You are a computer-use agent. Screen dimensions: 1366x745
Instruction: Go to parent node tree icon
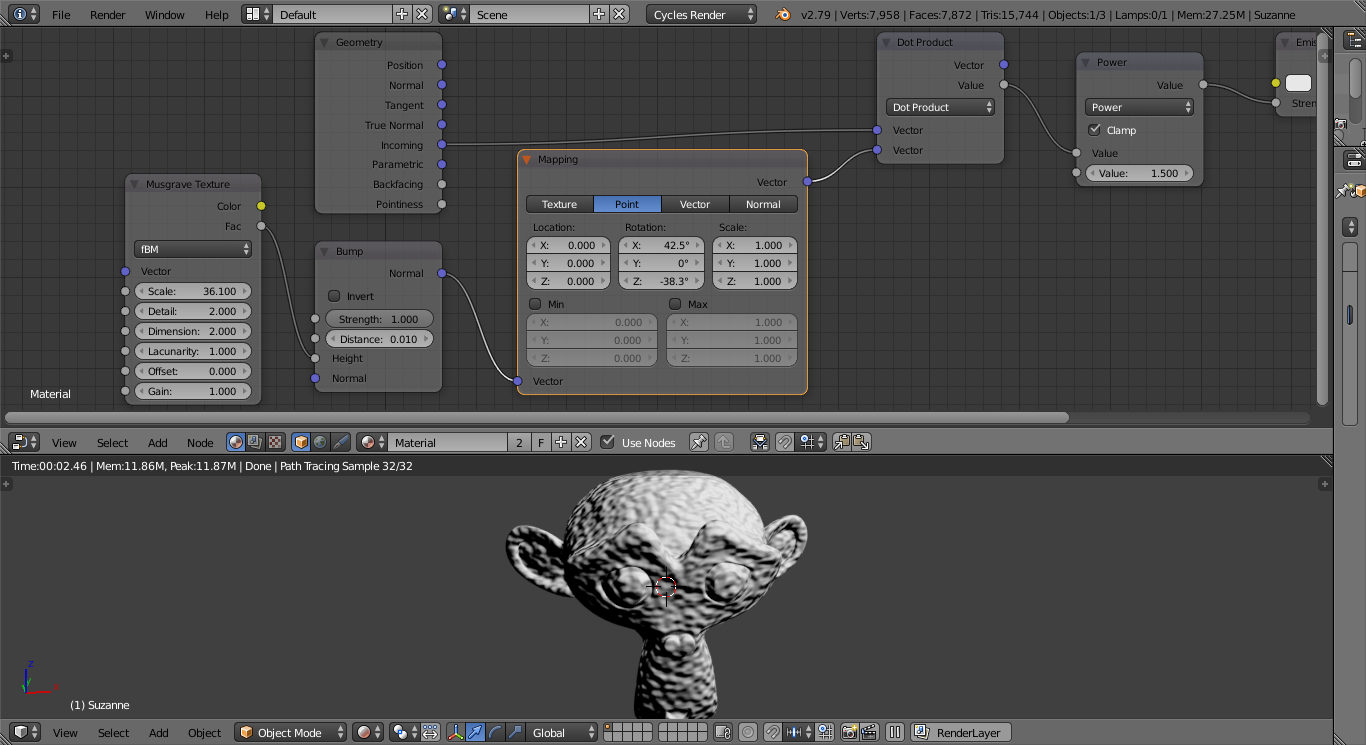pyautogui.click(x=724, y=442)
